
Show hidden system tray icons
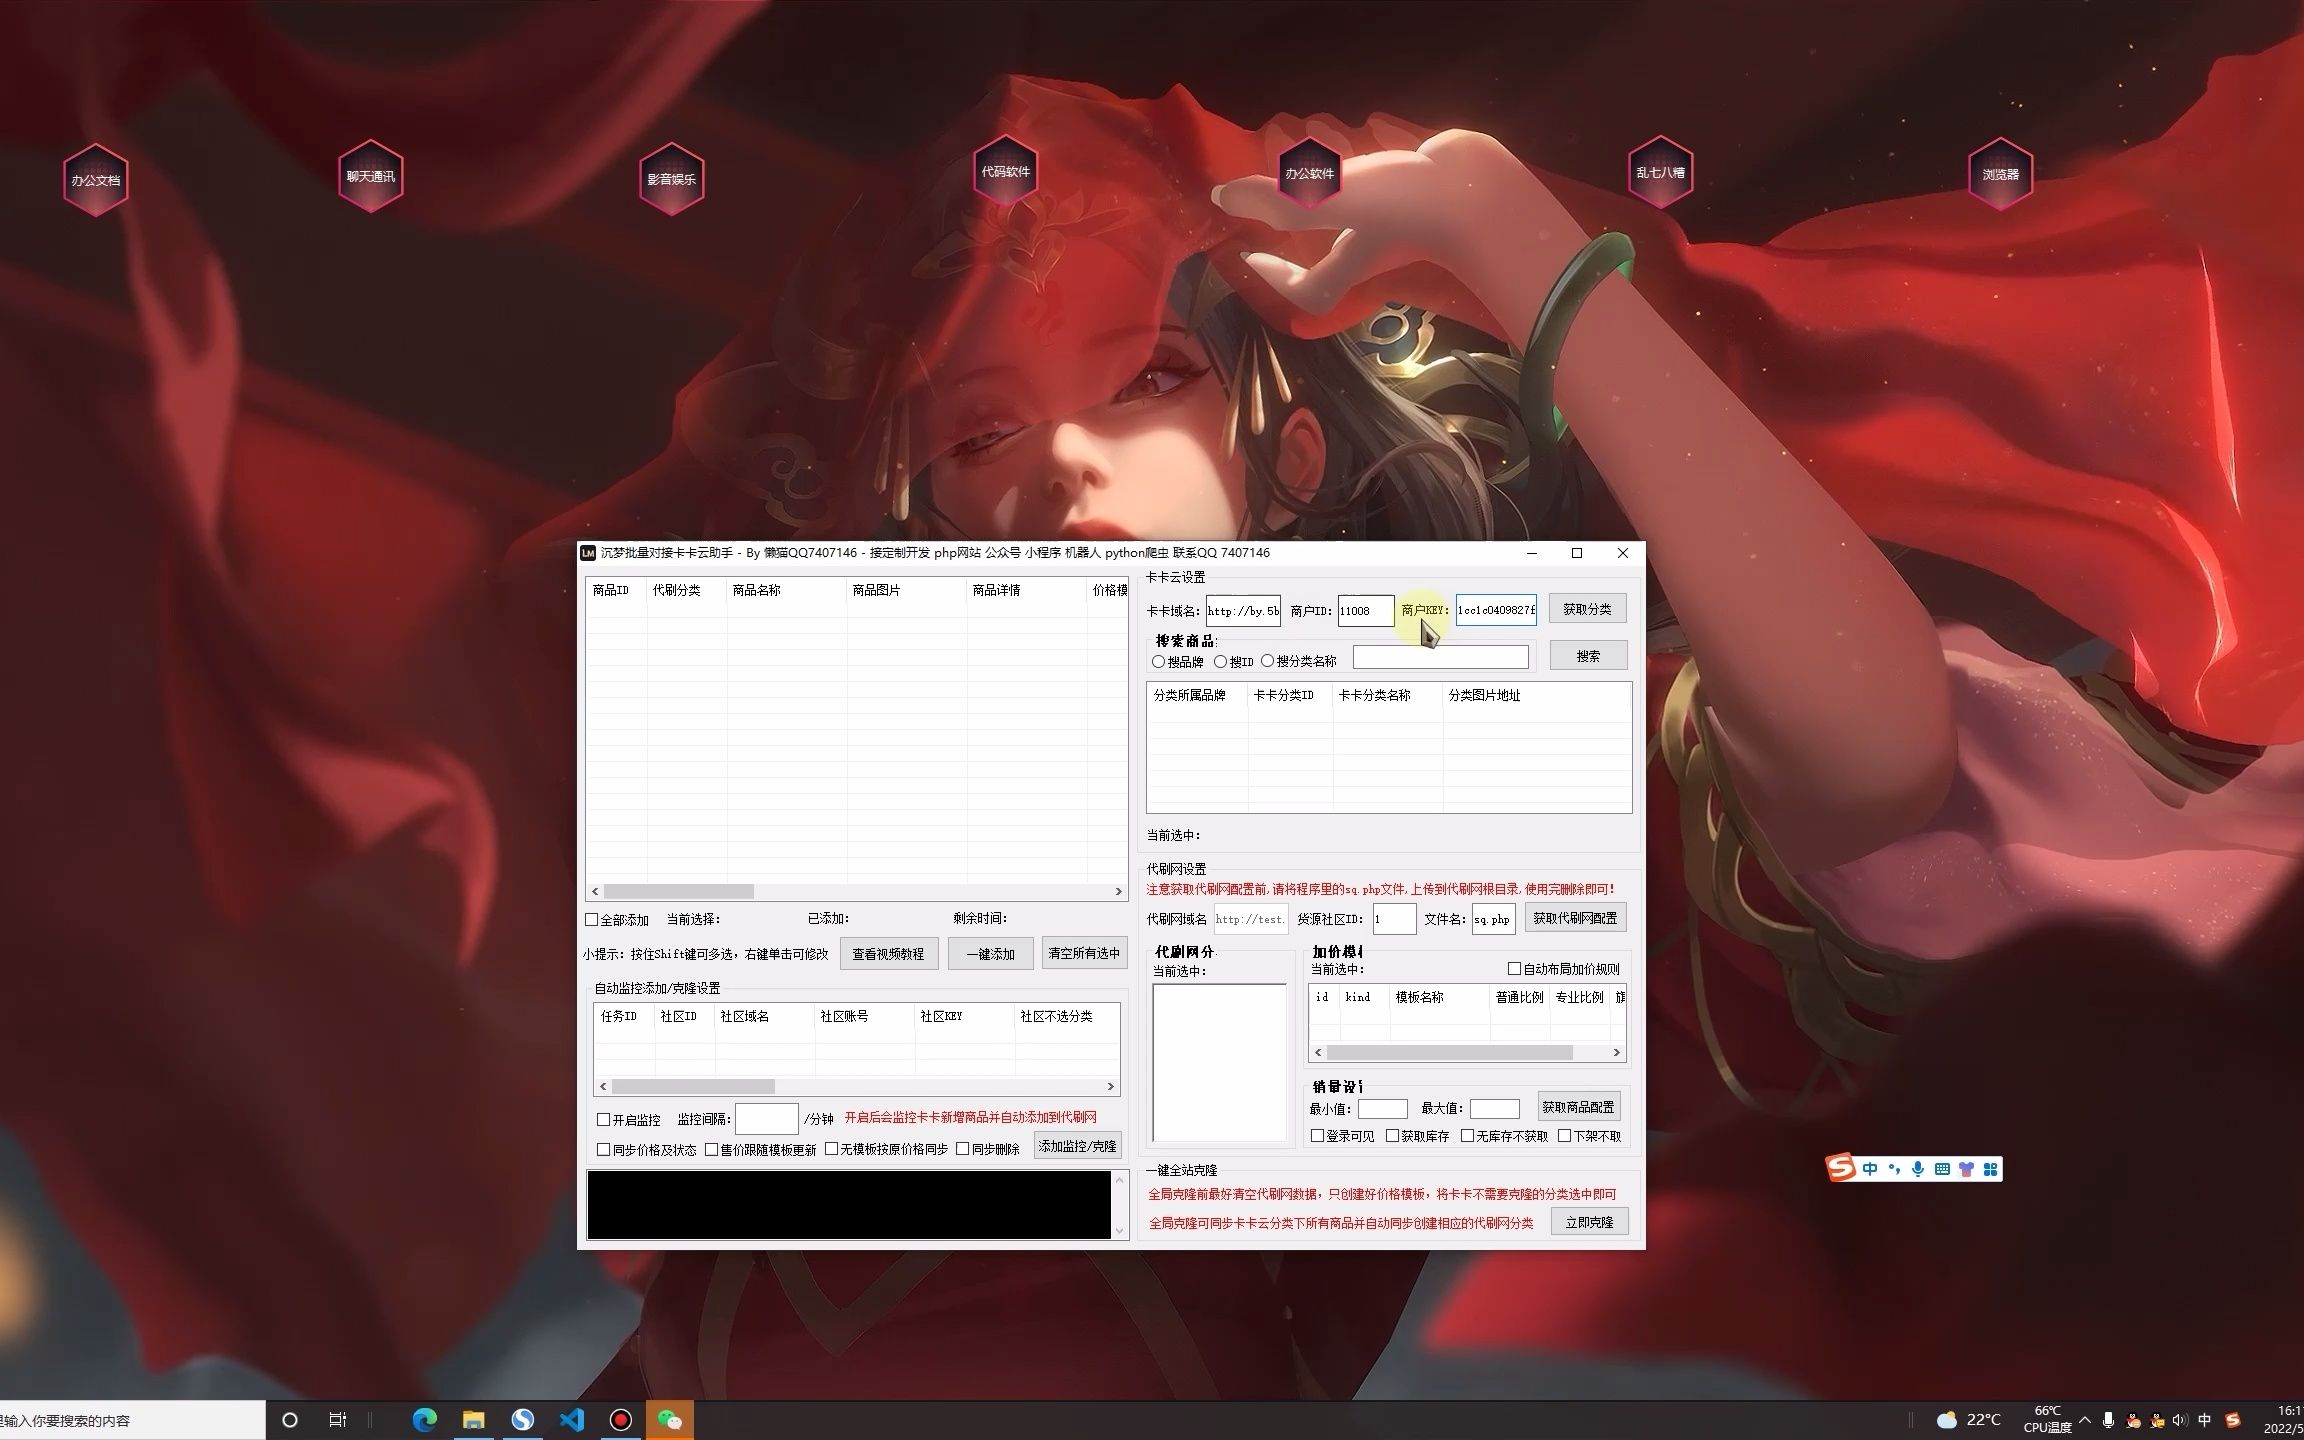point(2085,1420)
